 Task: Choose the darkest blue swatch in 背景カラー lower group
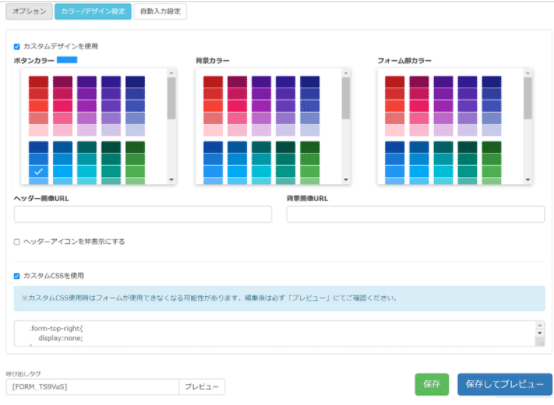[x=213, y=147]
